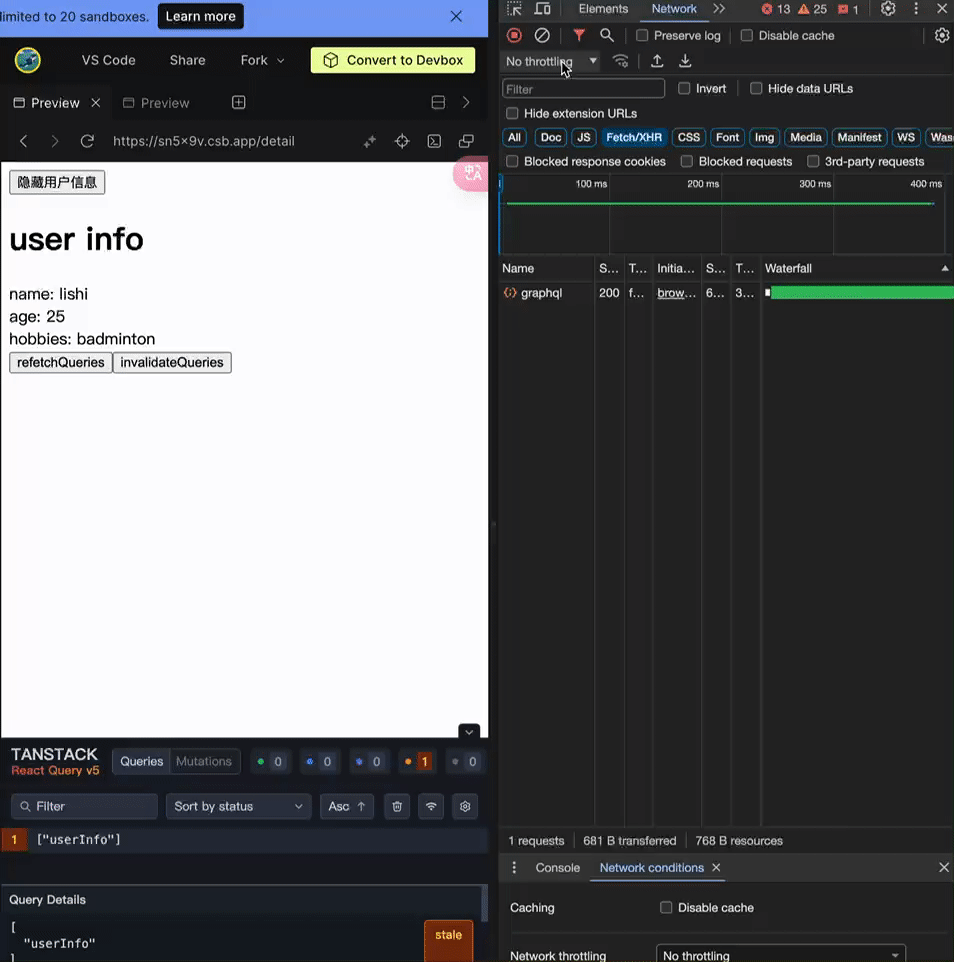The height and width of the screenshot is (962, 954).
Task: Import HAR file upload icon
Action: click(x=656, y=61)
